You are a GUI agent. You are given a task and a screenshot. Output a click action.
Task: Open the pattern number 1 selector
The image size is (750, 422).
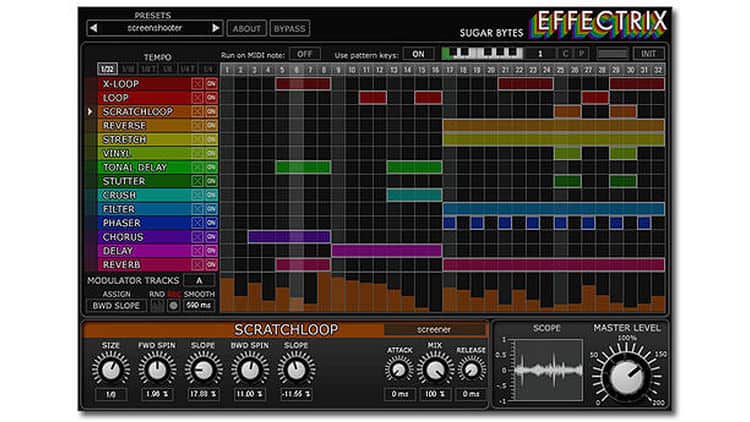pyautogui.click(x=540, y=54)
